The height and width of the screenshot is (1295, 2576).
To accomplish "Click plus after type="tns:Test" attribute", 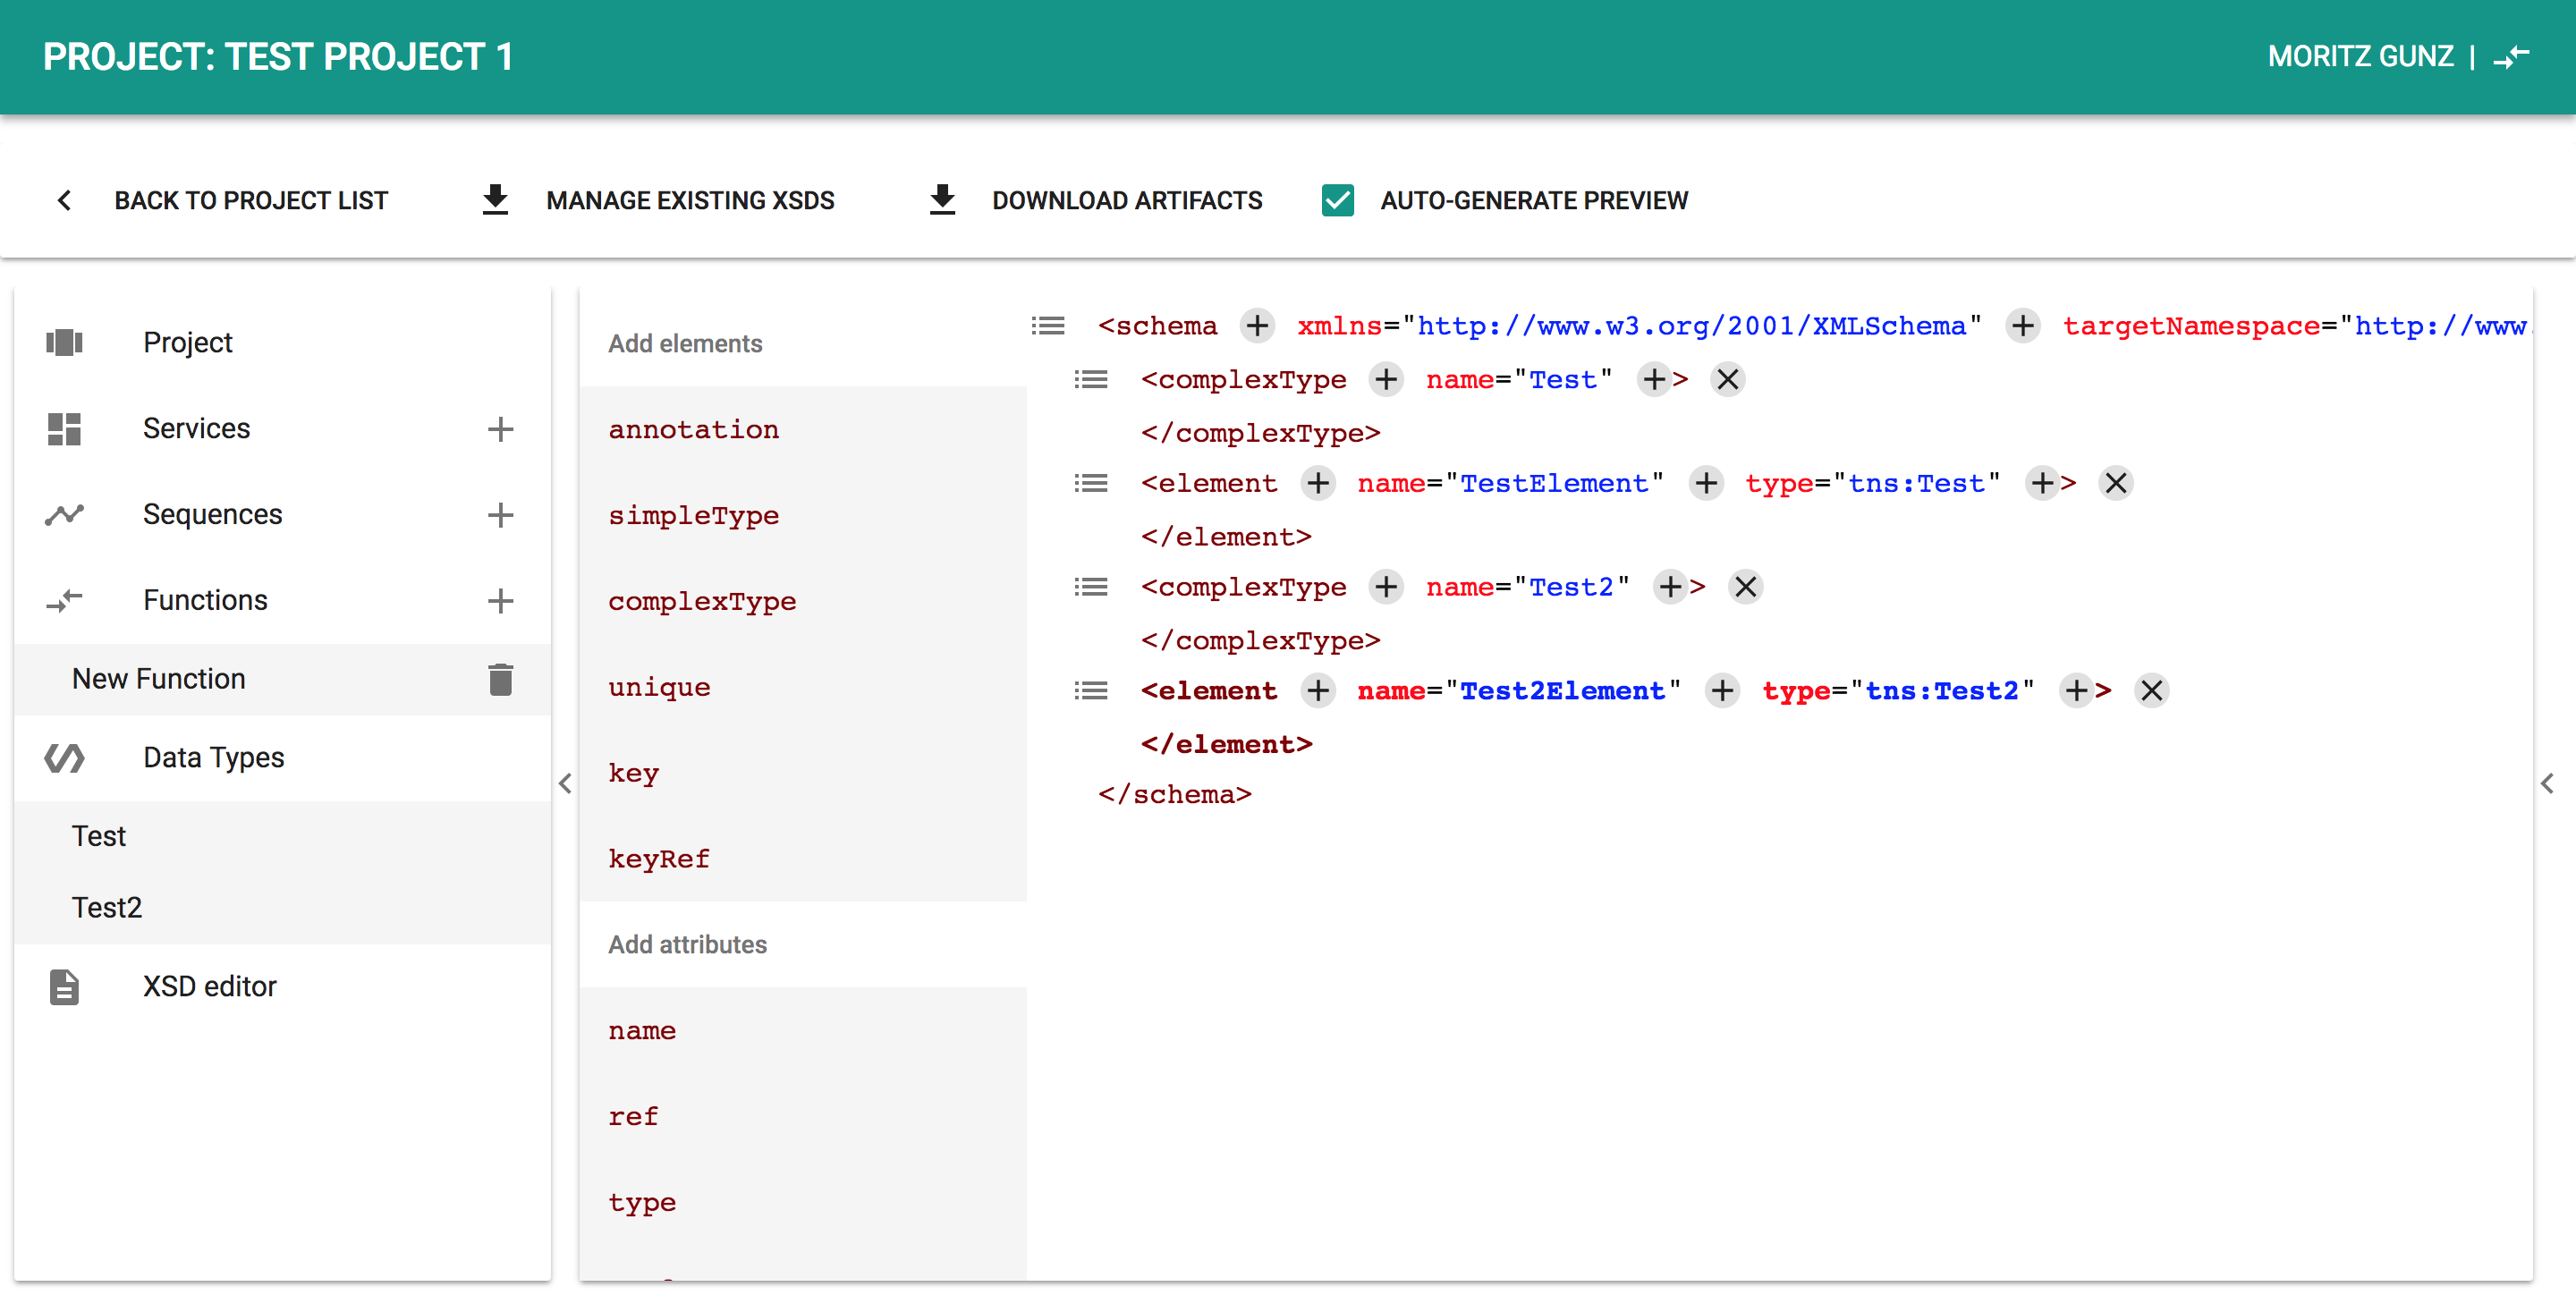I will pyautogui.click(x=2042, y=484).
